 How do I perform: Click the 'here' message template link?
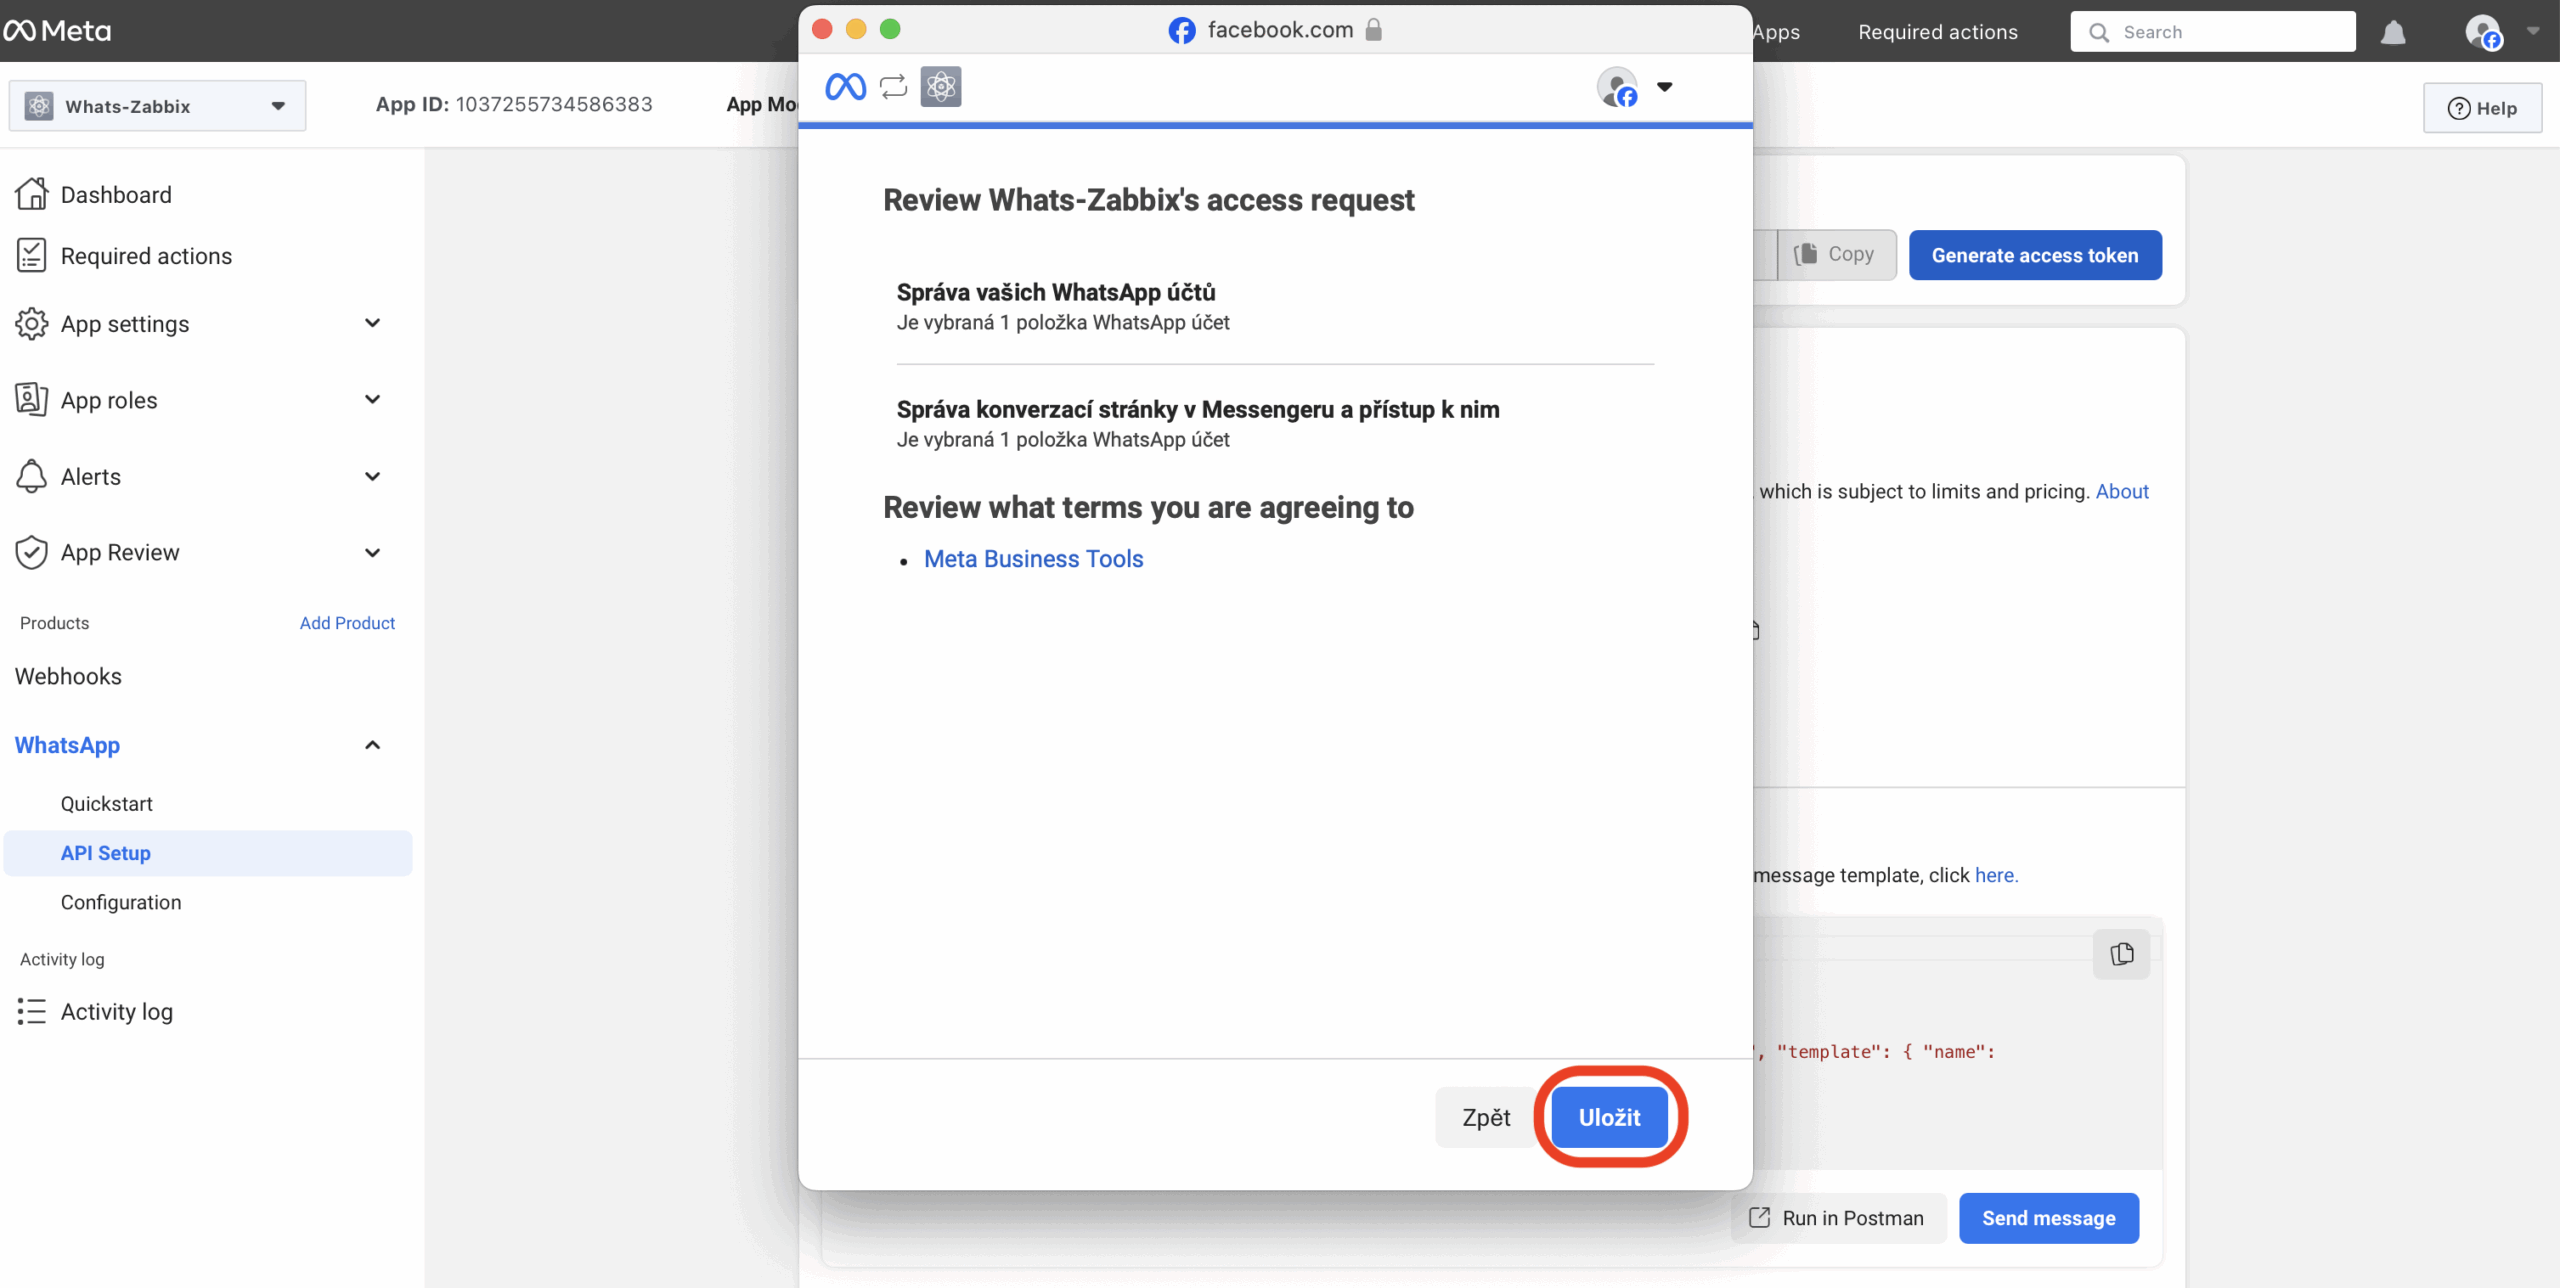[1996, 875]
